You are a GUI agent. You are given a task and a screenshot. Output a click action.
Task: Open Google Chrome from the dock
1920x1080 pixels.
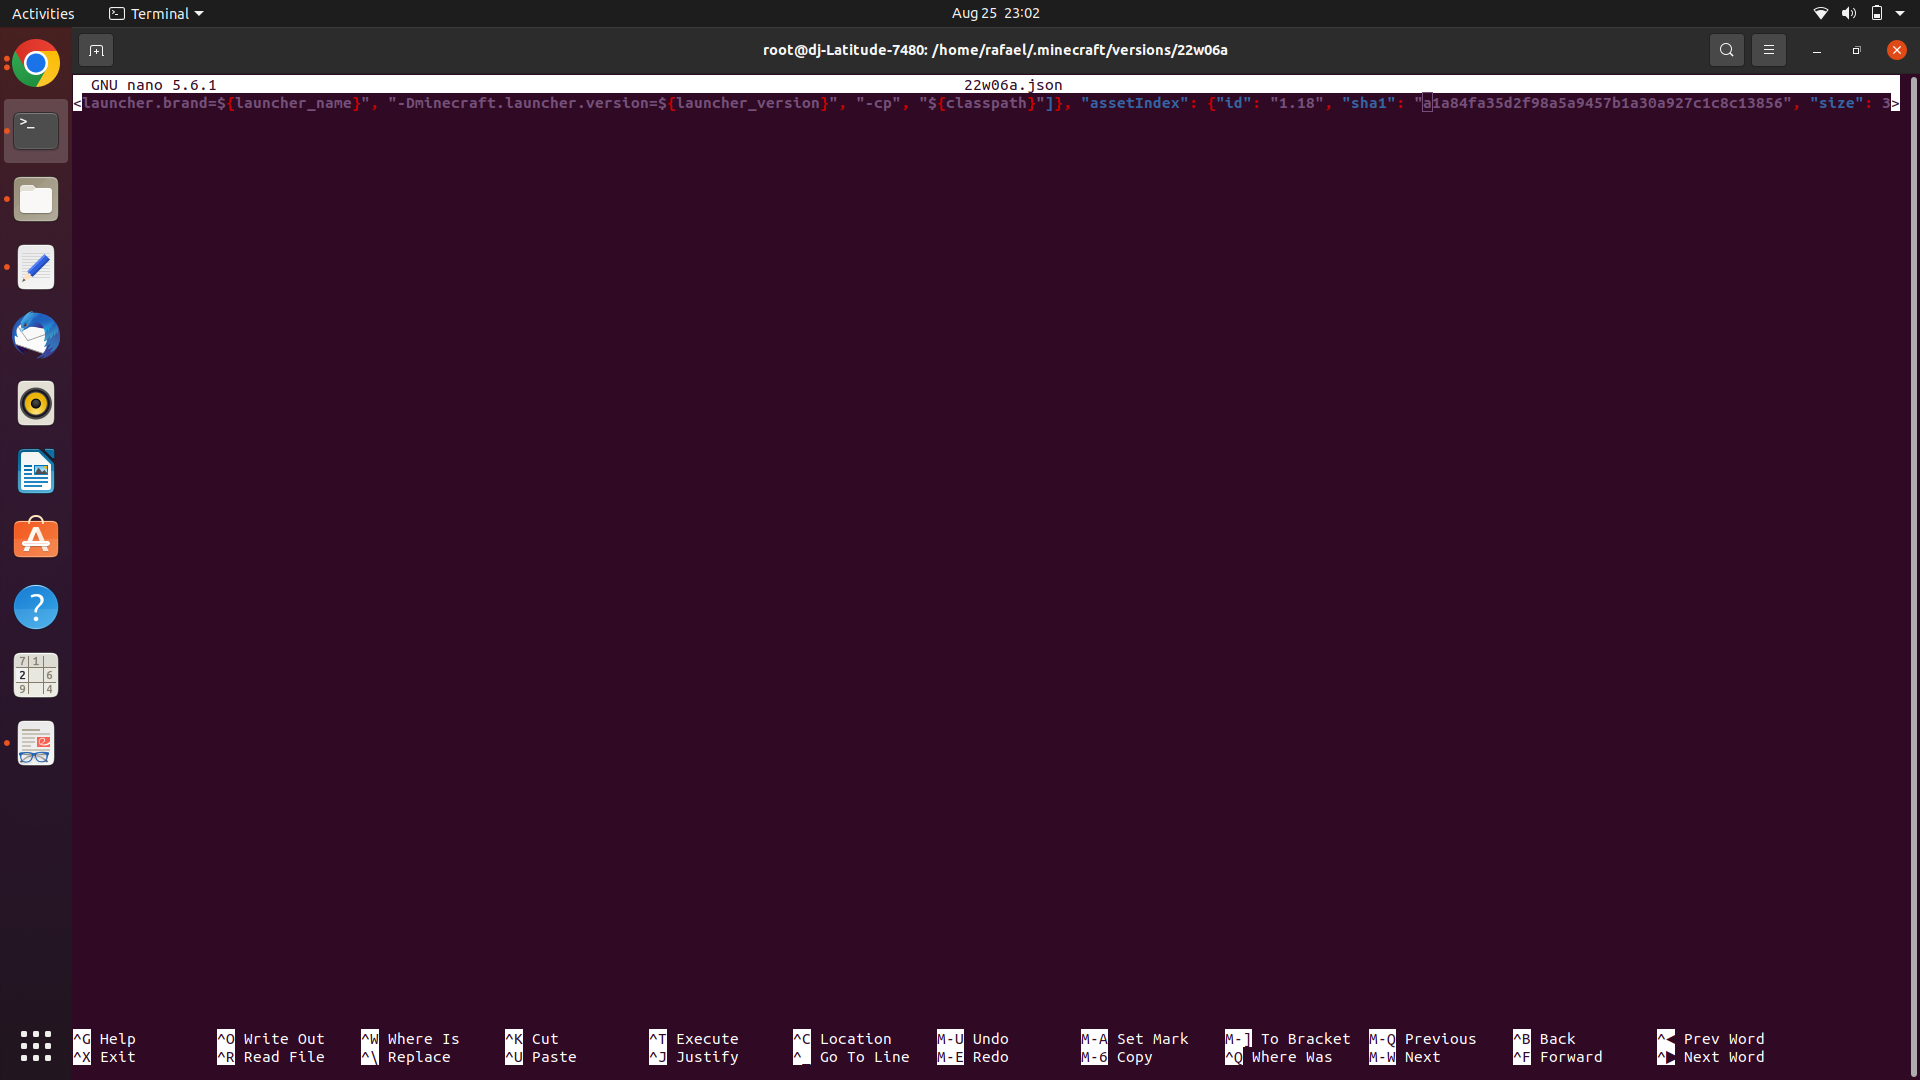pos(36,62)
